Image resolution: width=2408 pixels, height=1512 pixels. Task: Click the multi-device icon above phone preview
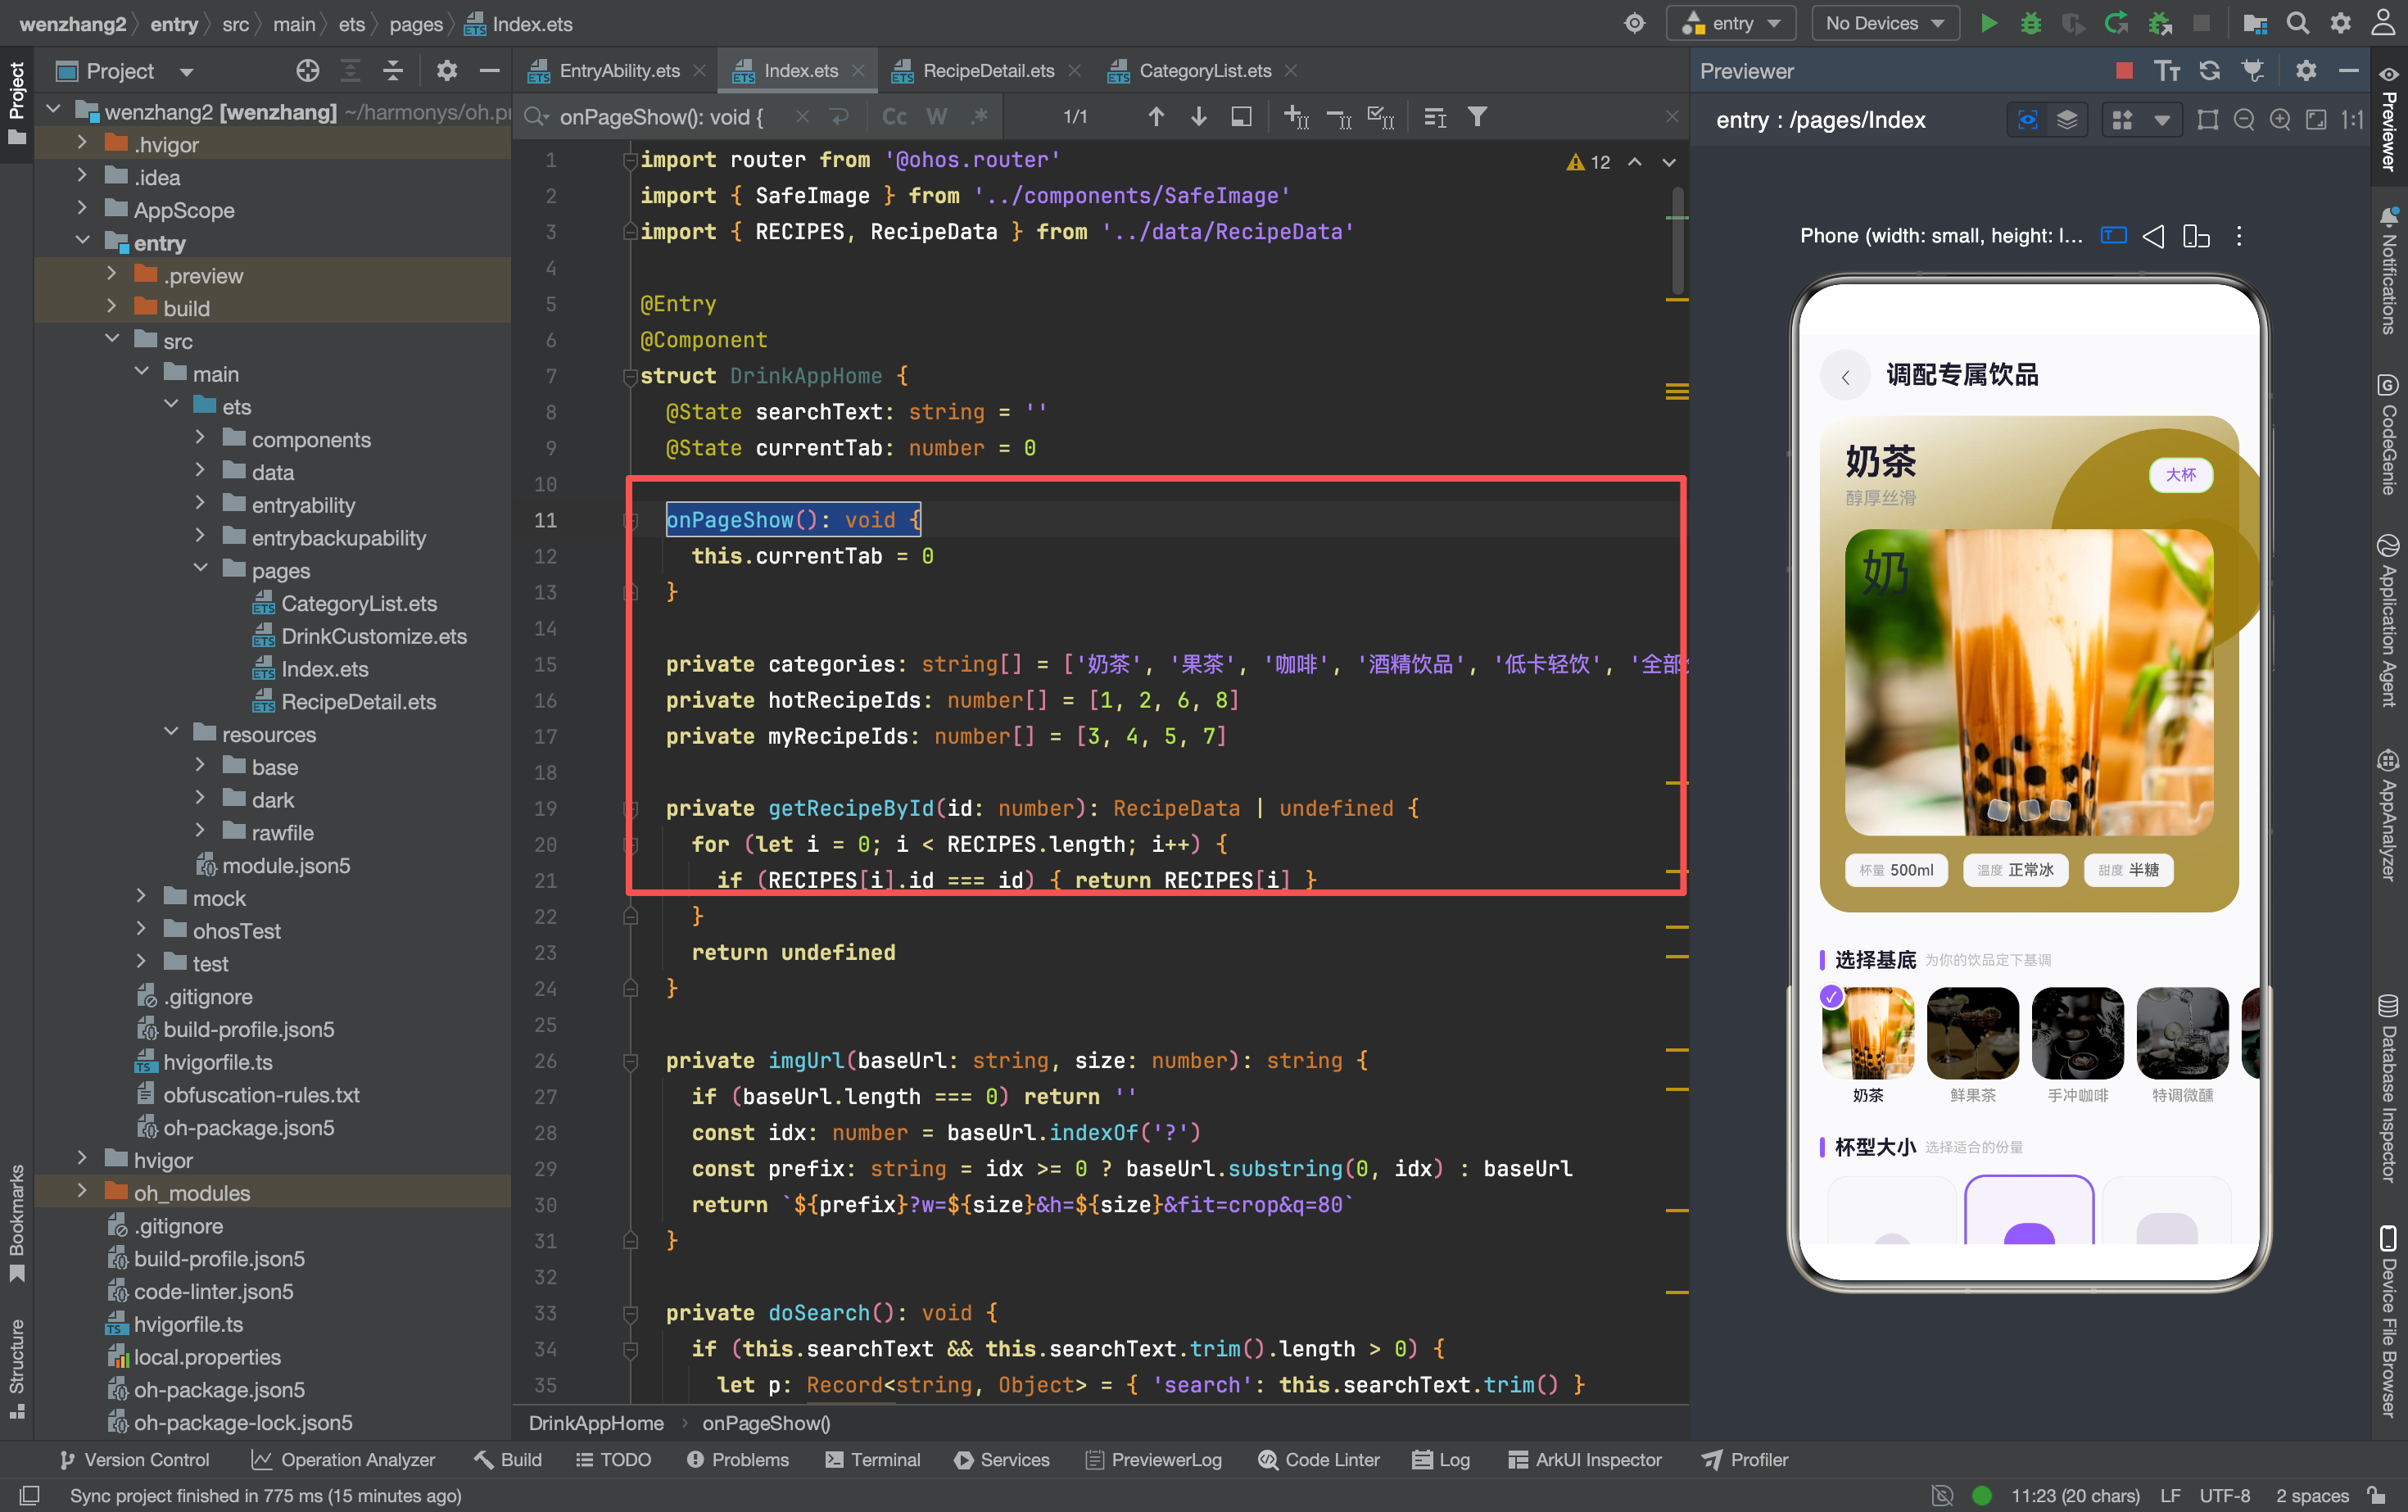click(2196, 236)
